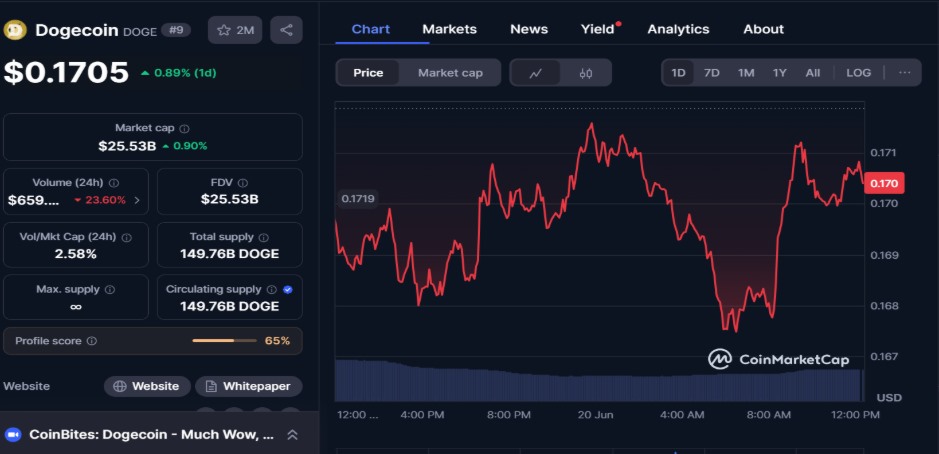Add Dogecoin to watchlist with star
This screenshot has width=939, height=454.
(235, 30)
